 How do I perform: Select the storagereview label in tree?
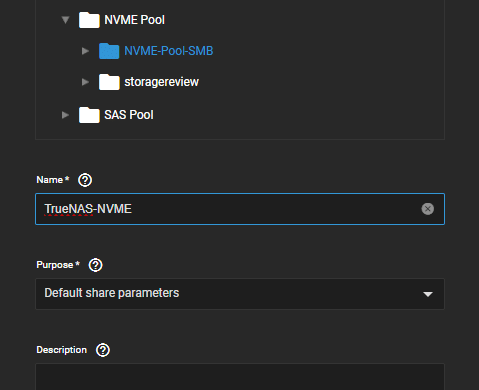(x=162, y=82)
